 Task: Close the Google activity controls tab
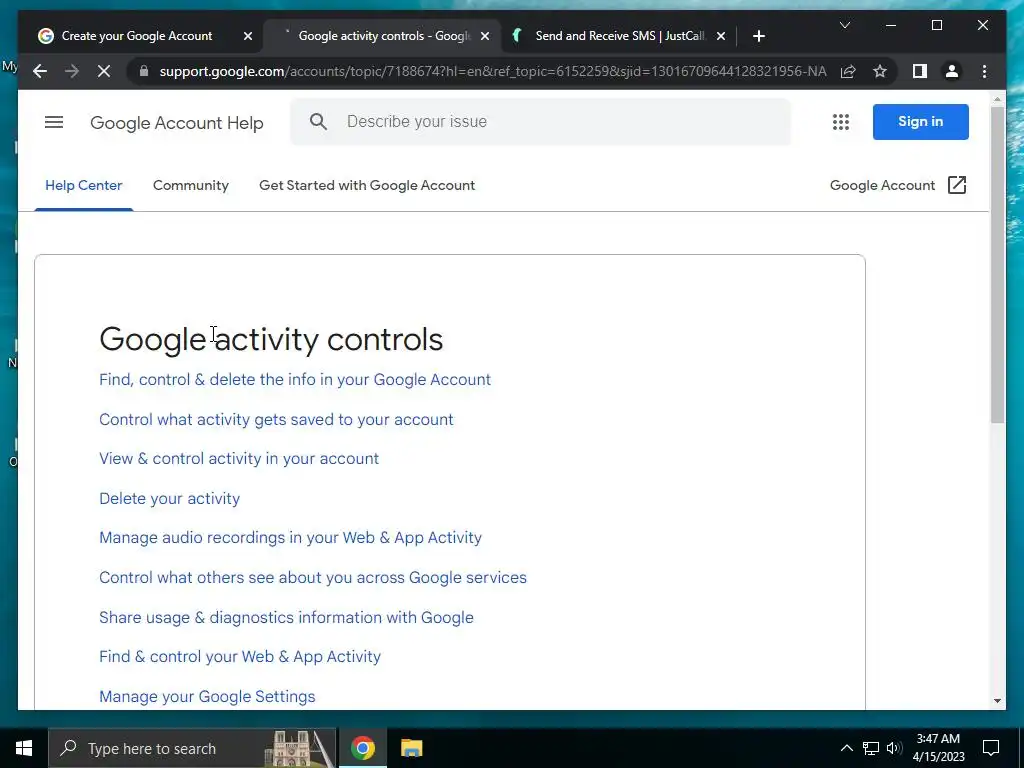tap(485, 36)
